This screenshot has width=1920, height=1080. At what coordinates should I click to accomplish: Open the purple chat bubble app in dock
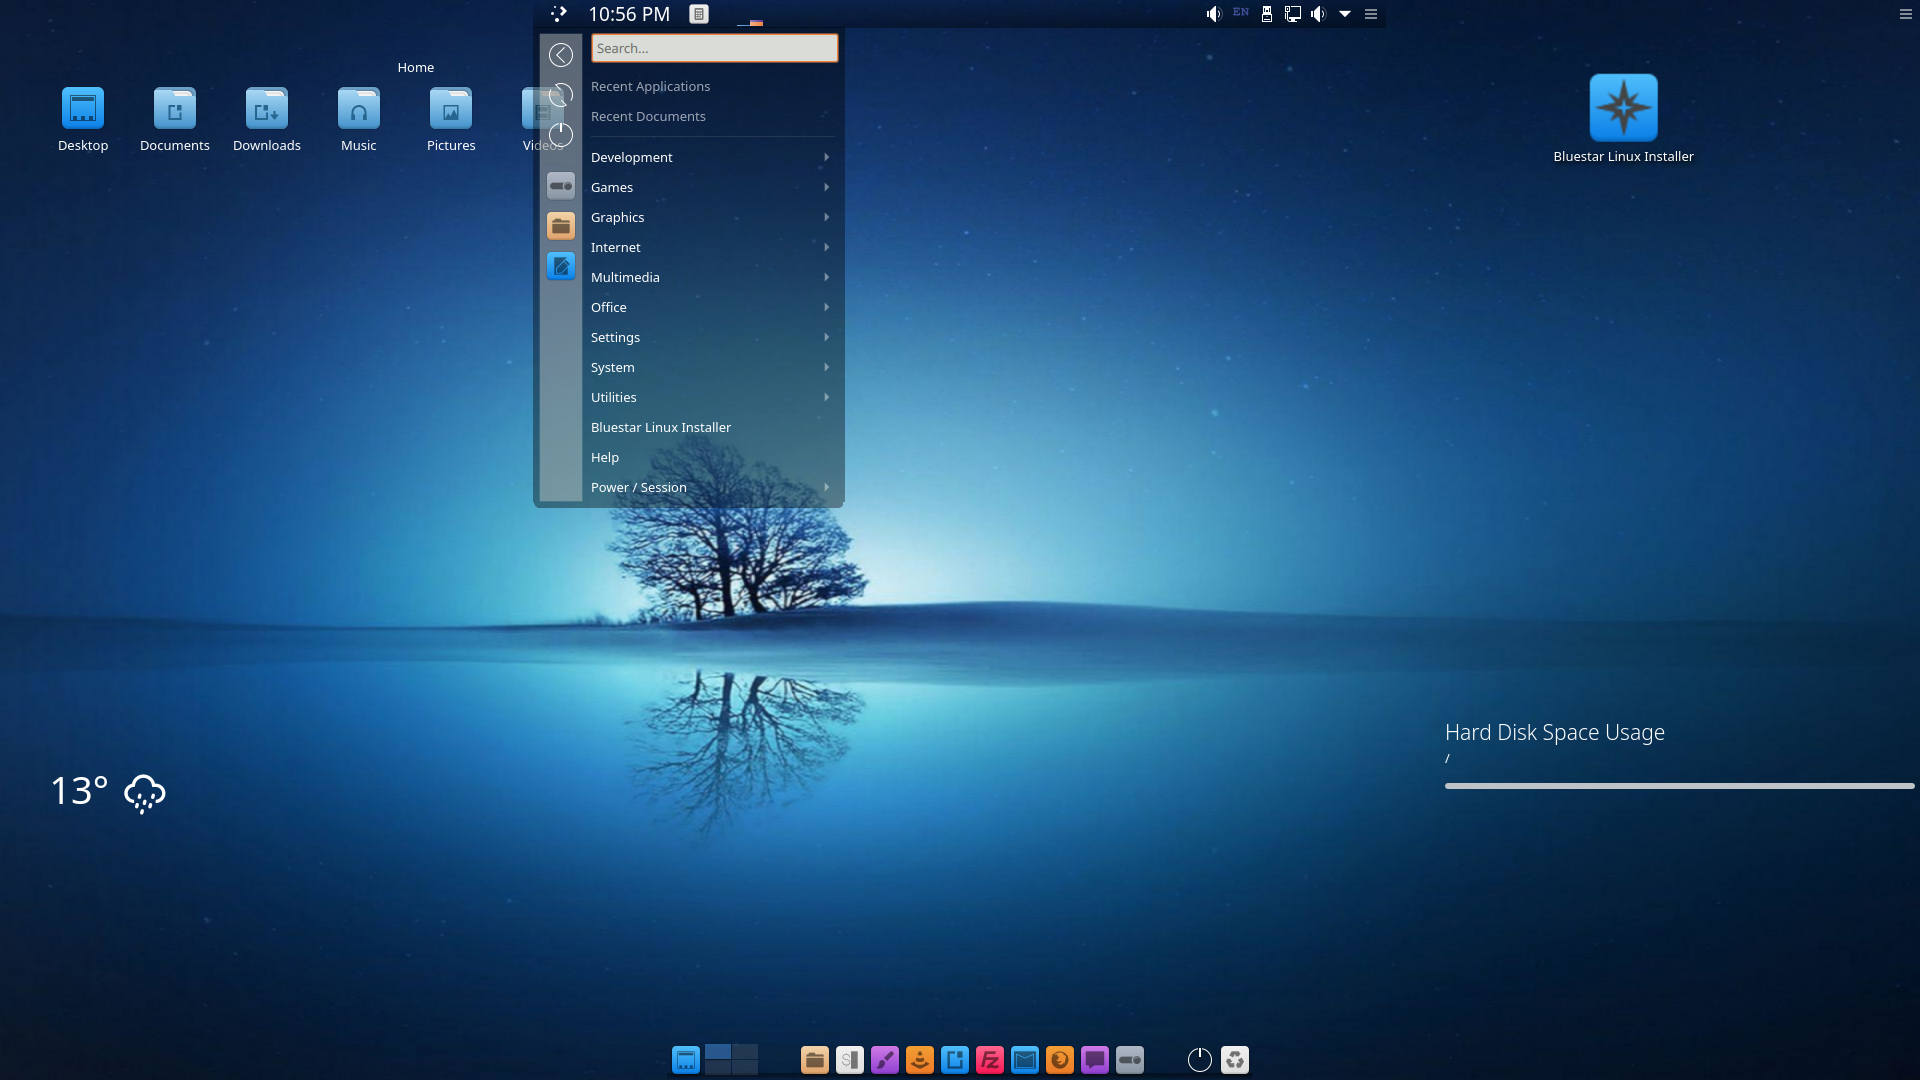point(1095,1060)
